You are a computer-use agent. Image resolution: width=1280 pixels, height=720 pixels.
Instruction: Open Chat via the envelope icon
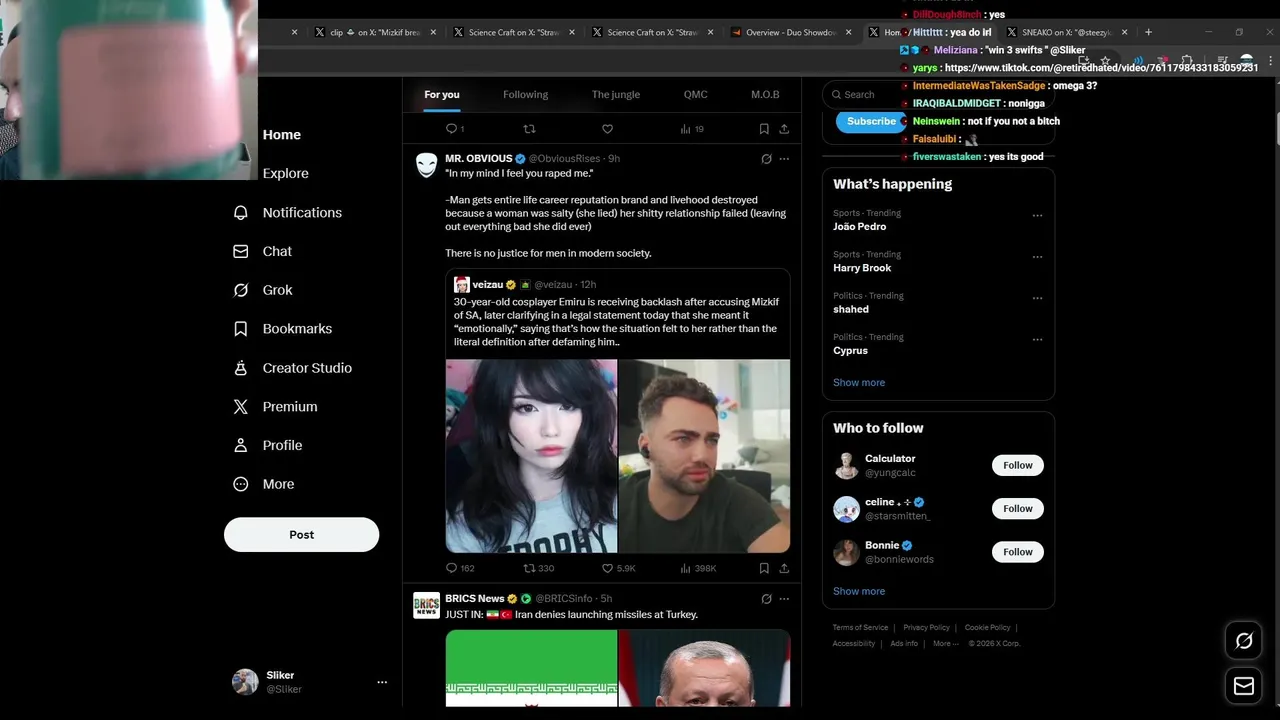(x=240, y=251)
